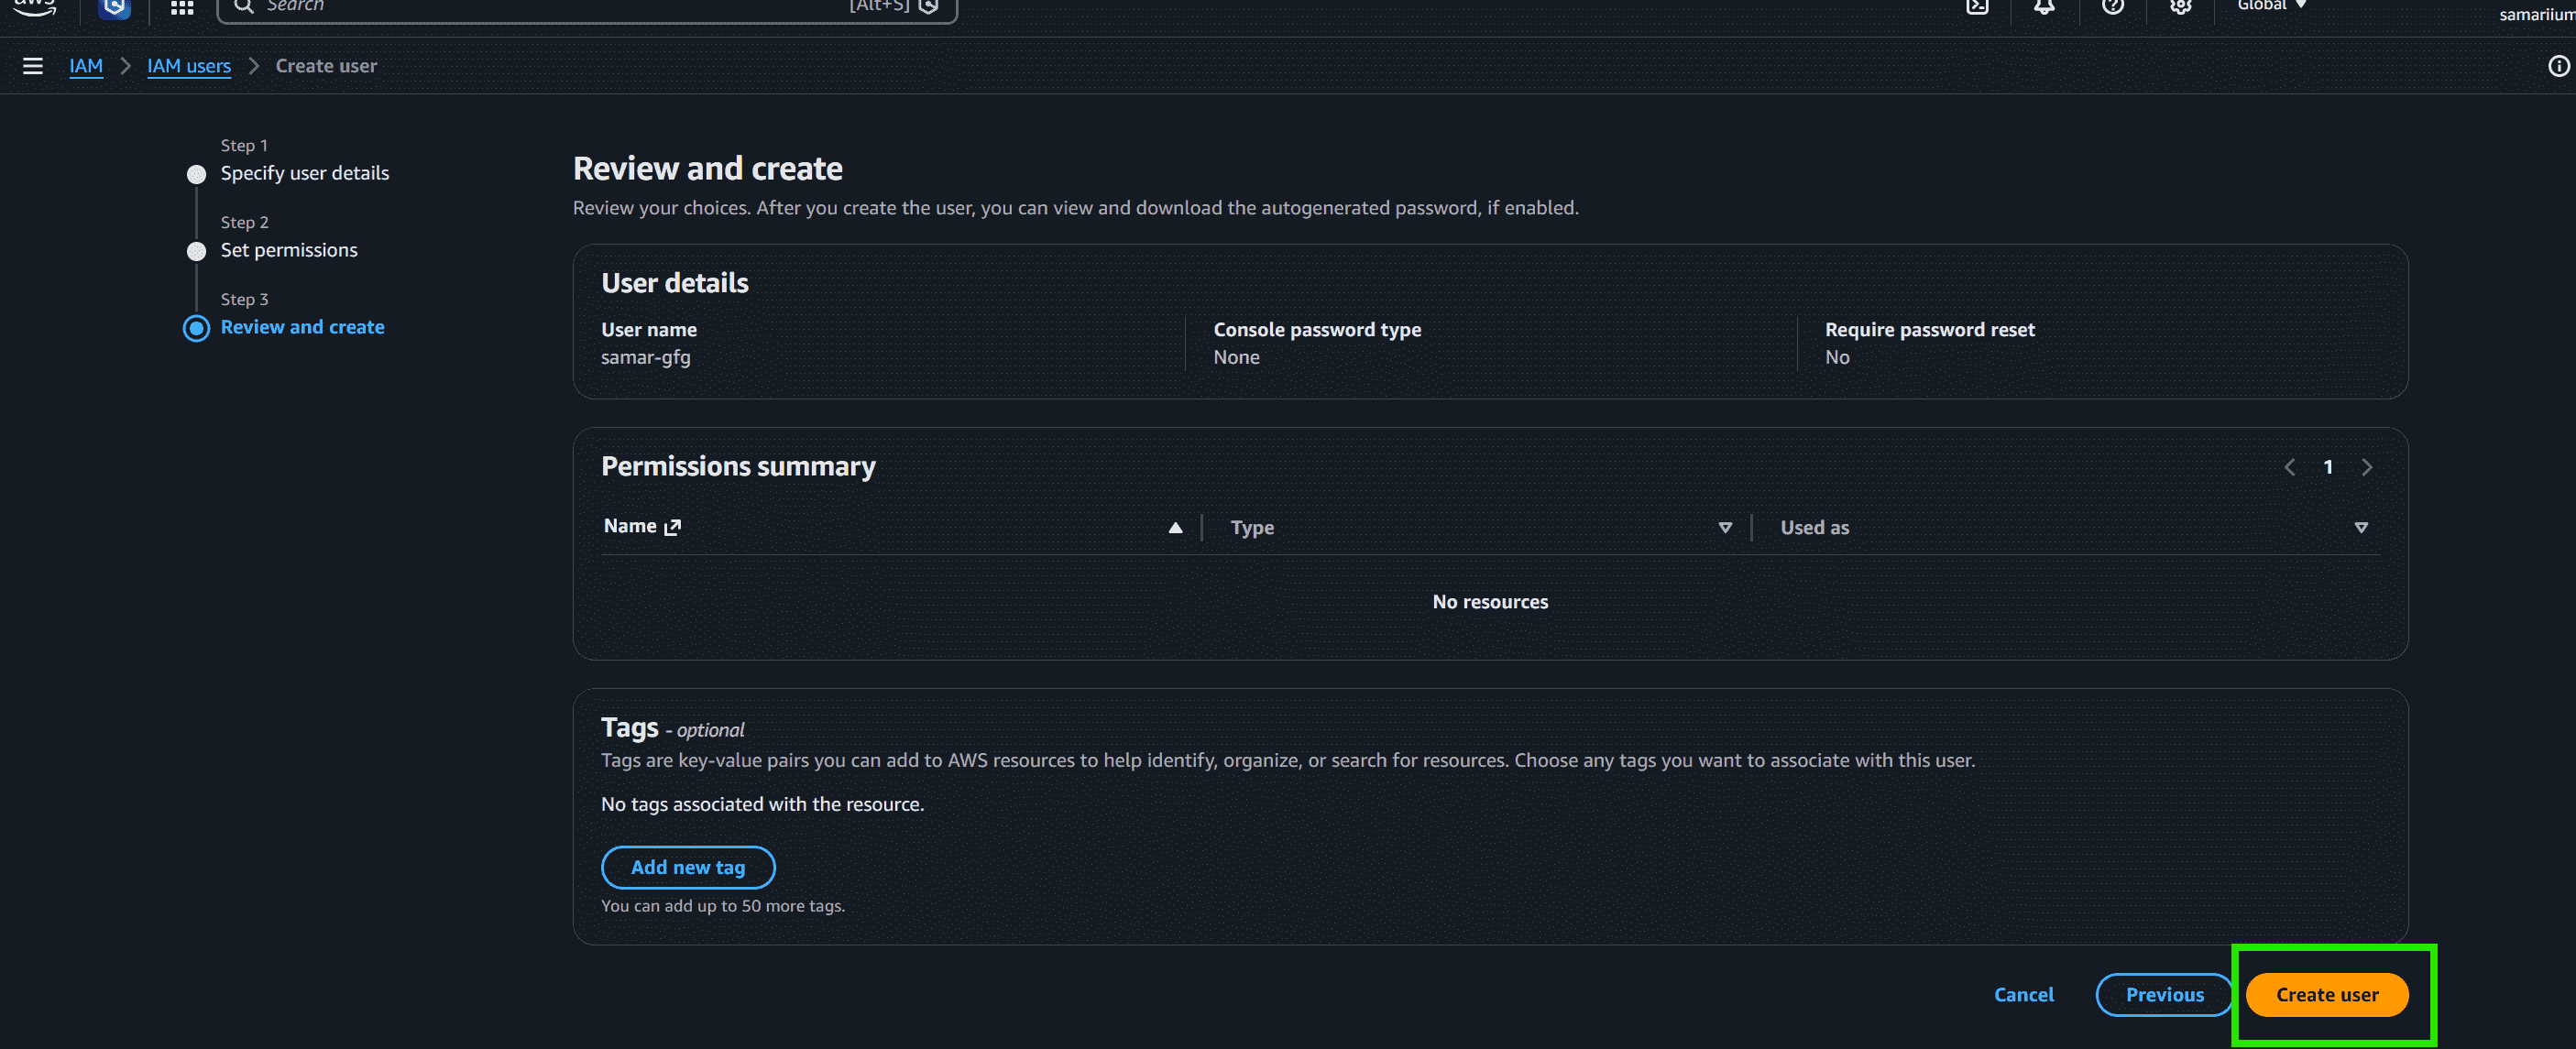Click the Create user button
The width and height of the screenshot is (2576, 1049).
click(x=2326, y=995)
